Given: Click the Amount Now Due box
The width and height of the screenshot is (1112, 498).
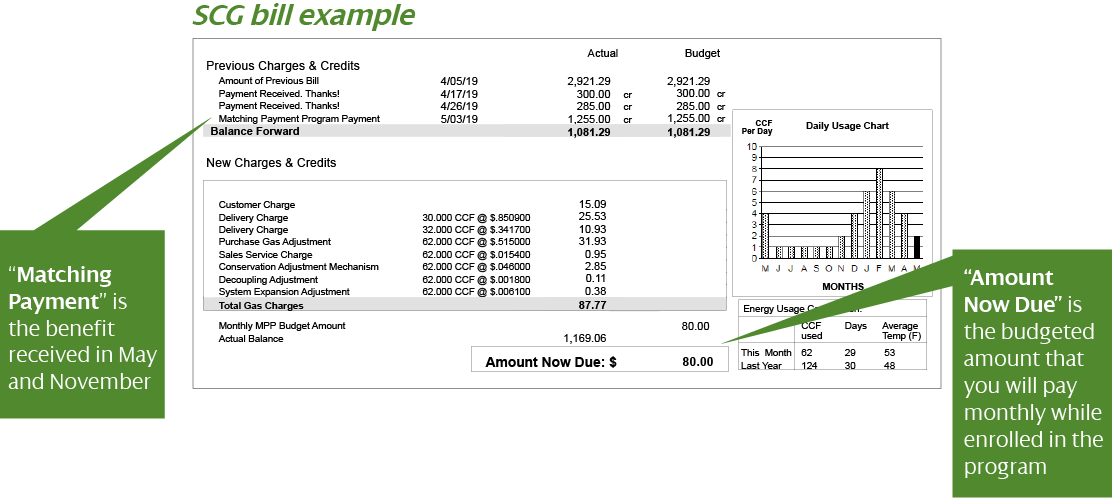Looking at the screenshot, I should pos(600,361).
